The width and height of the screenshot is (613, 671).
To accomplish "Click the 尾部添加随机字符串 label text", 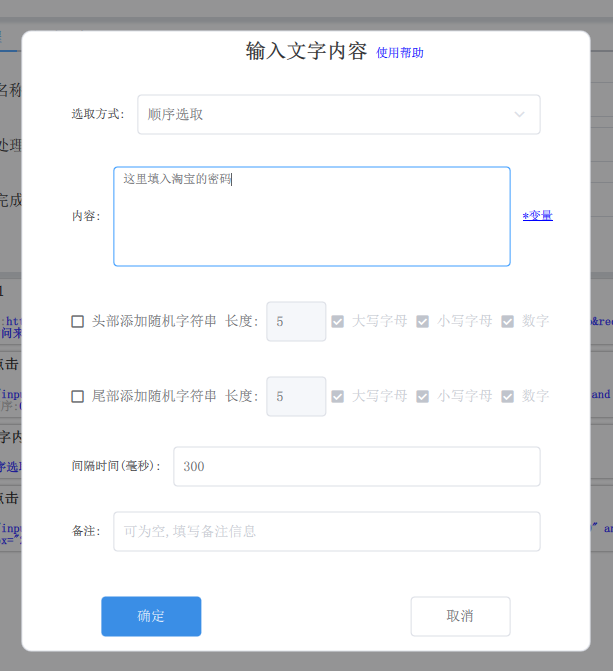I will pos(154,396).
